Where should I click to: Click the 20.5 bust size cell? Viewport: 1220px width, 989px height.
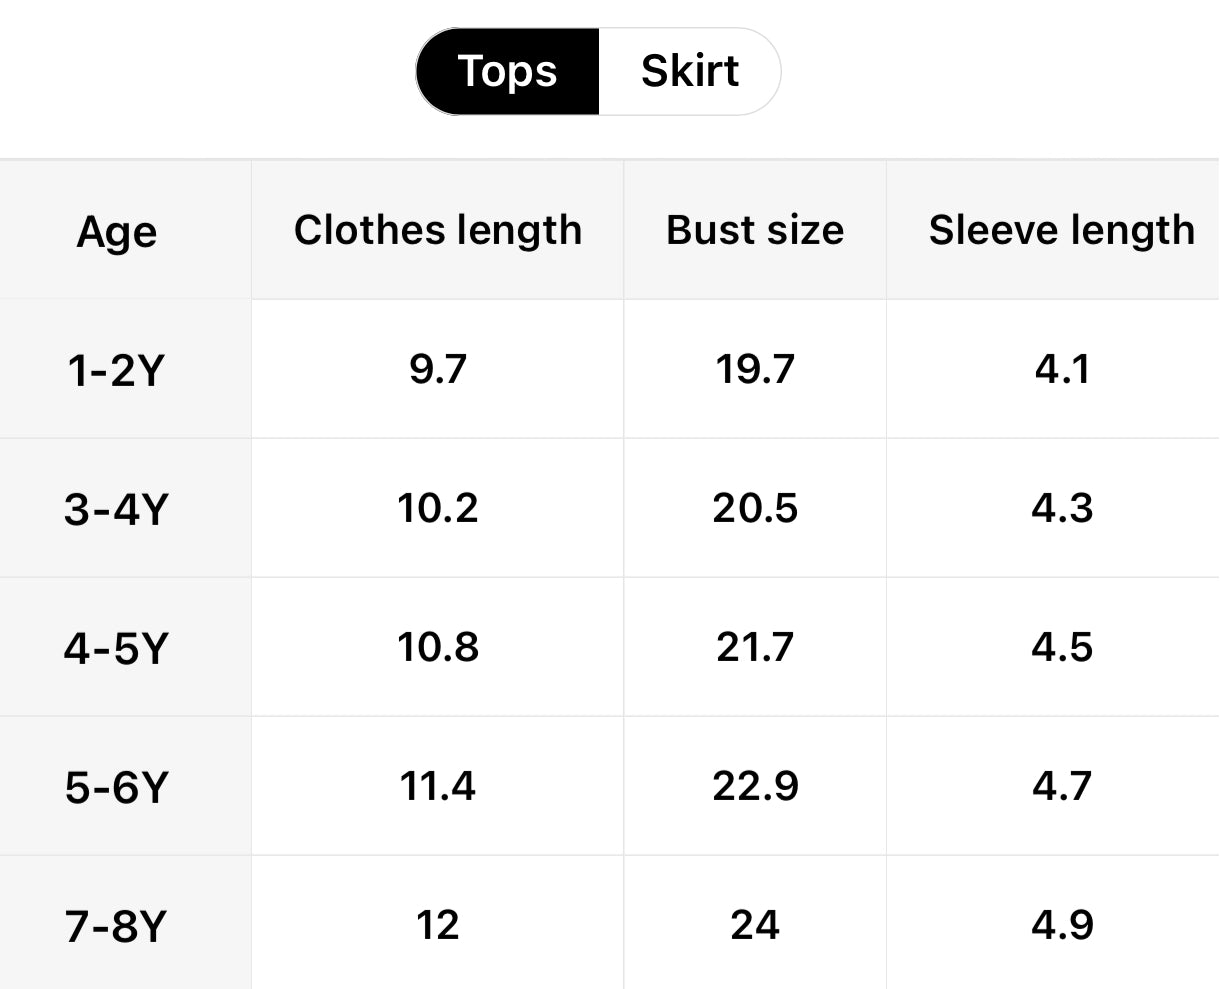click(755, 508)
